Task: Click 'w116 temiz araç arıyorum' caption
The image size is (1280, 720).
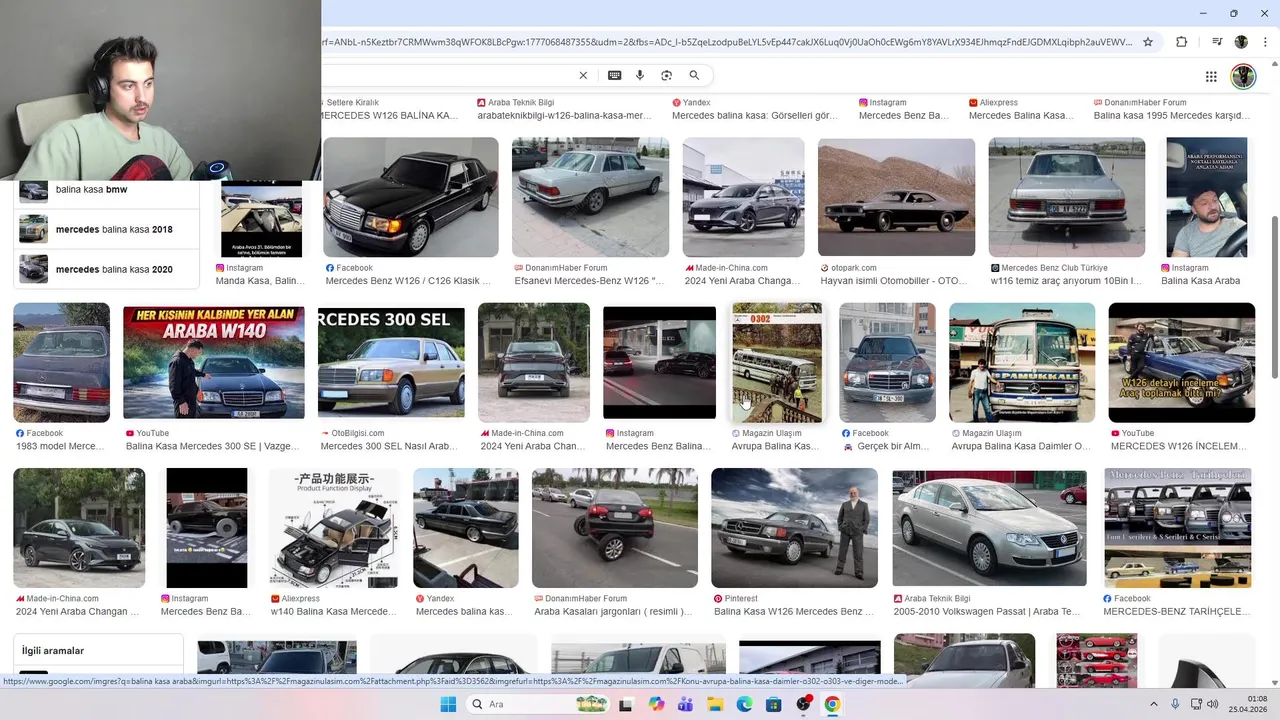Action: click(x=1066, y=281)
